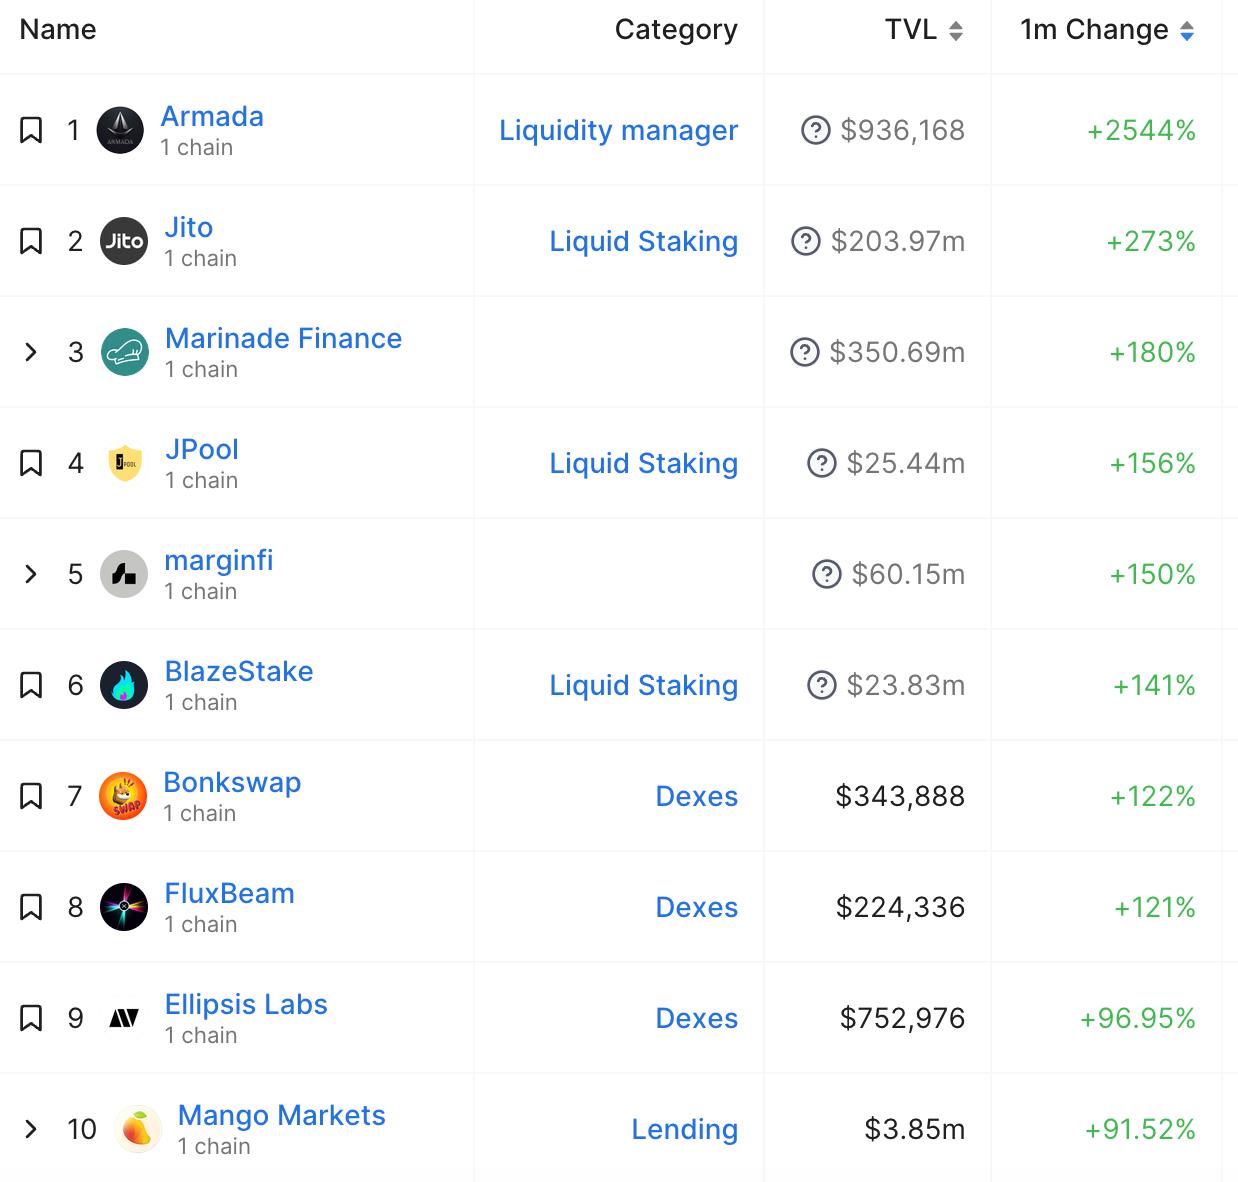The height and width of the screenshot is (1182, 1238).
Task: Open the Lending category for Mango Markets
Action: [684, 1129]
